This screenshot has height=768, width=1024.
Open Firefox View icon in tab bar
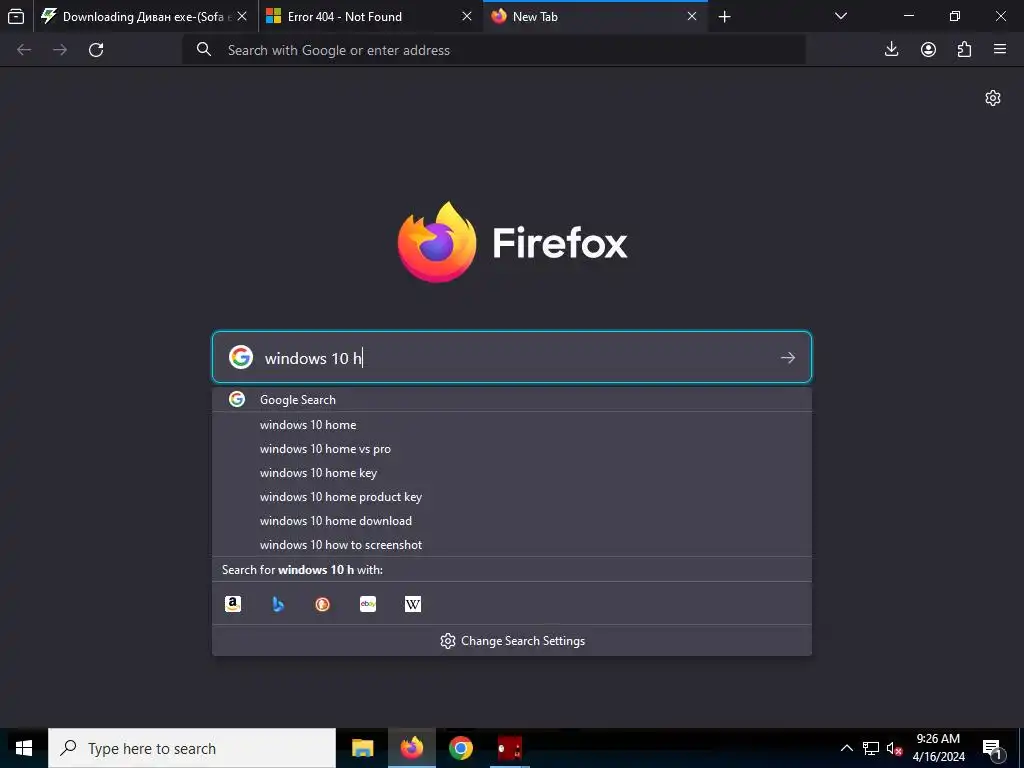click(16, 16)
